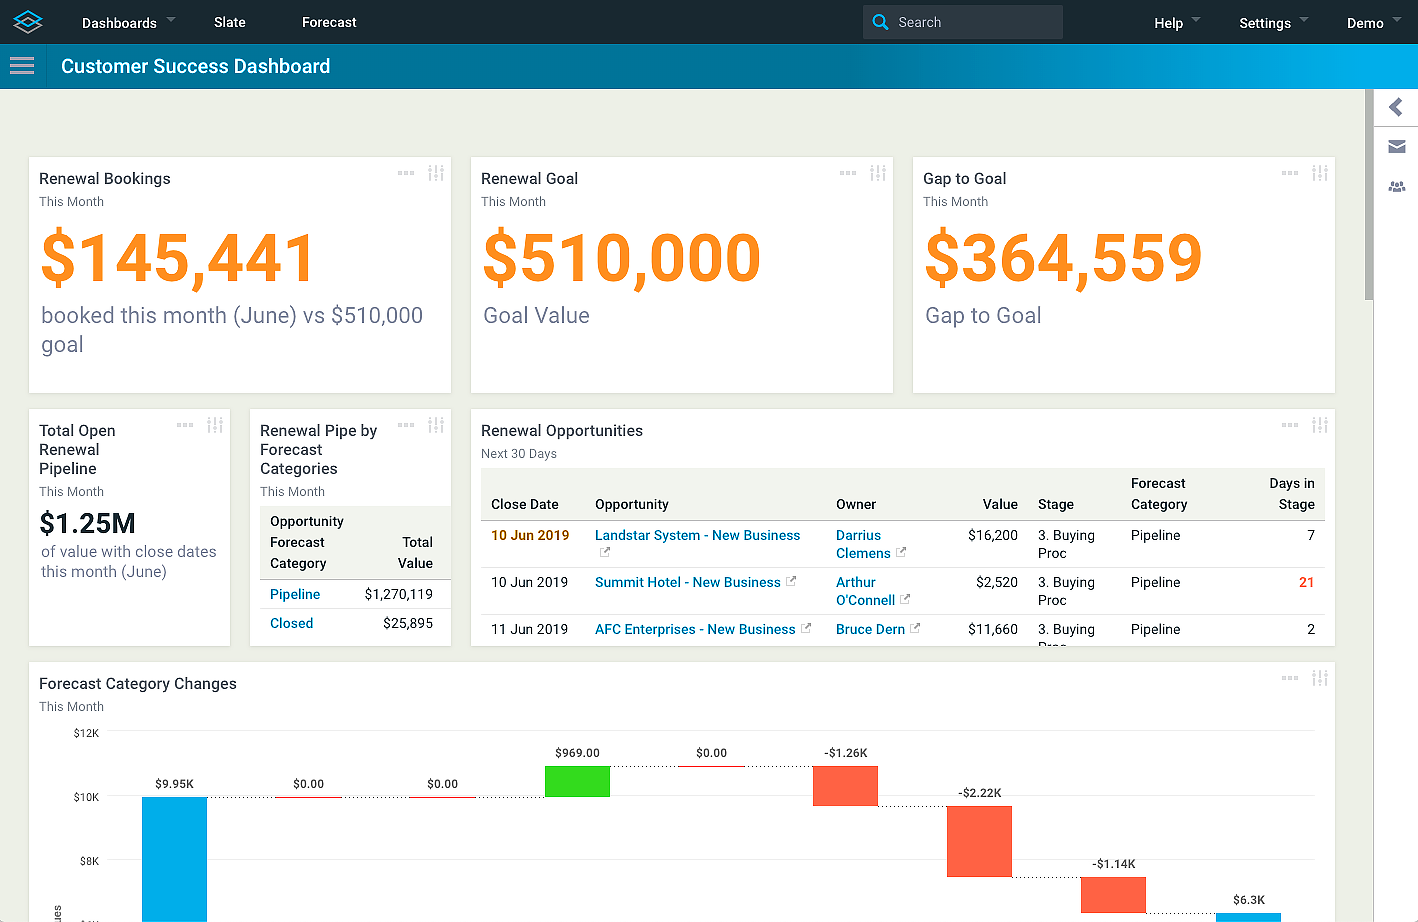
Task: Collapse the right side panel chevron
Action: click(1396, 107)
